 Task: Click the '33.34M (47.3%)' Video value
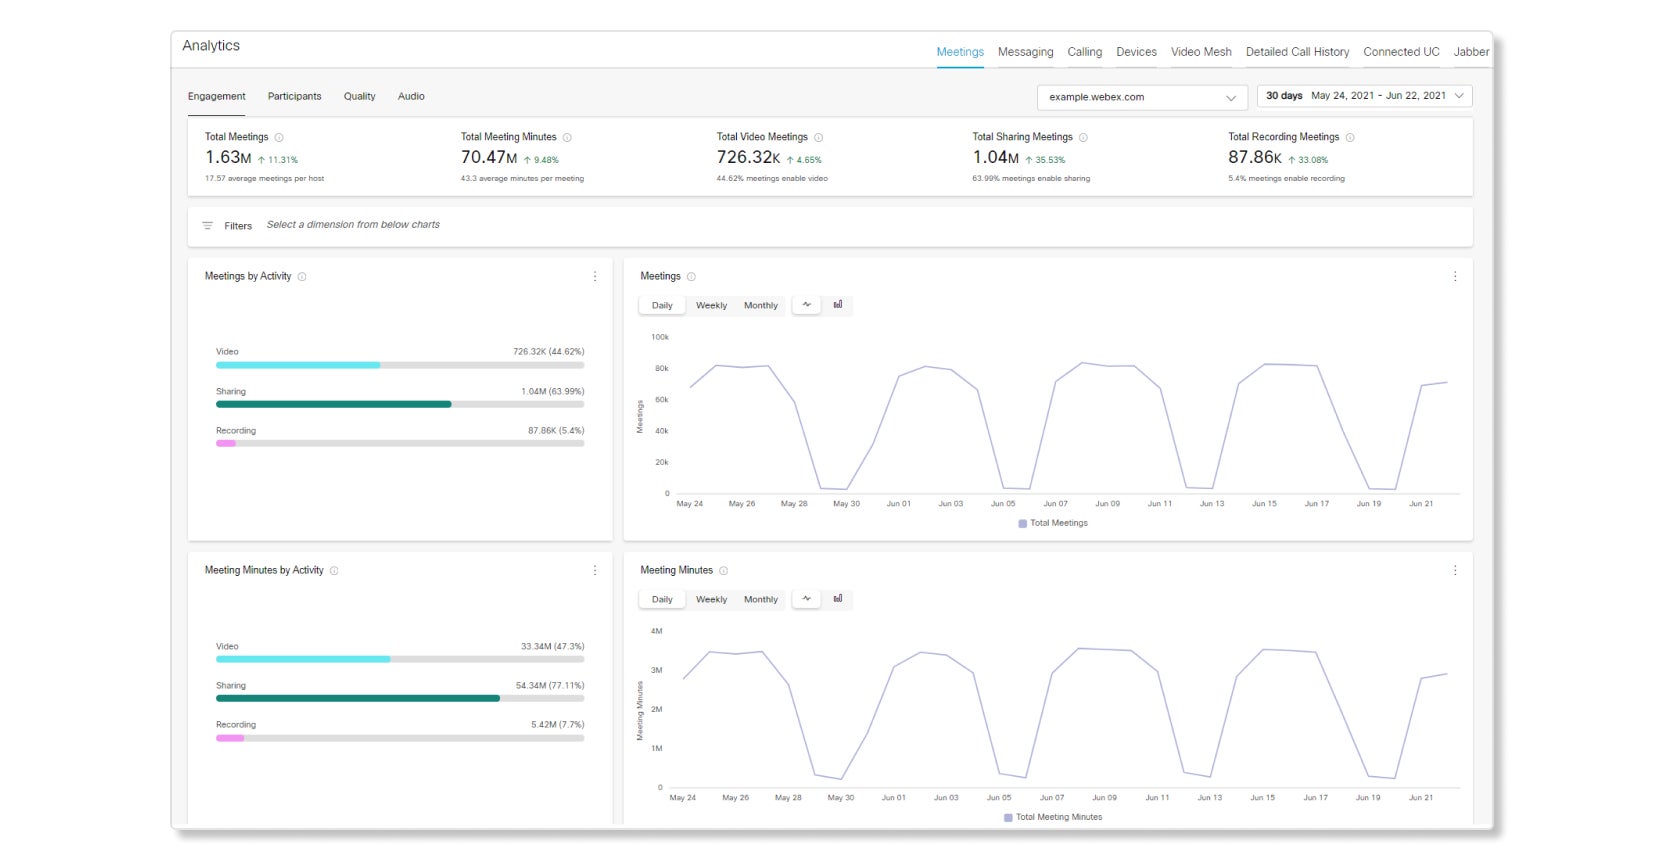(x=552, y=647)
